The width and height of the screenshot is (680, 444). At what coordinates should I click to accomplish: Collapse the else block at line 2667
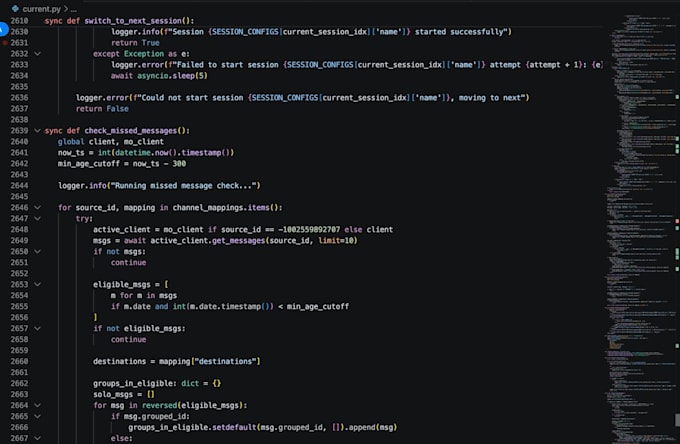(37, 438)
